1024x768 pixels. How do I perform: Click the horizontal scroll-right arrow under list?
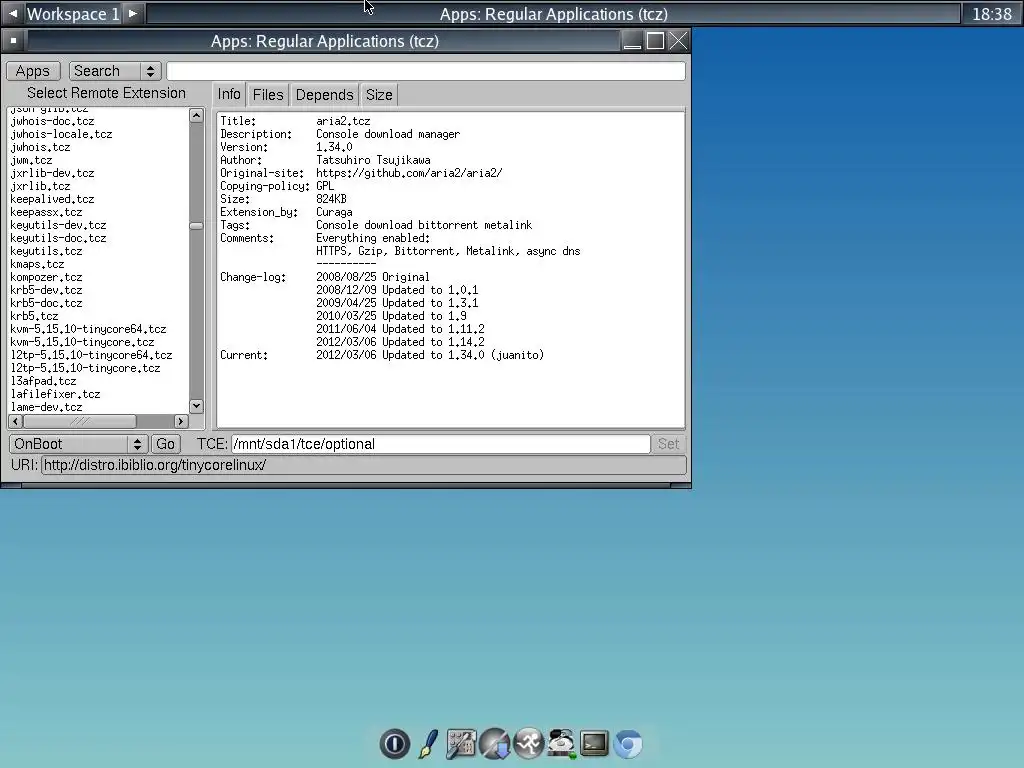tap(181, 421)
